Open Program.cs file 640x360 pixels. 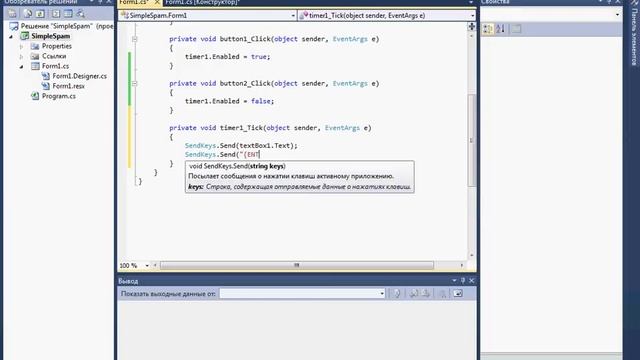pos(59,96)
